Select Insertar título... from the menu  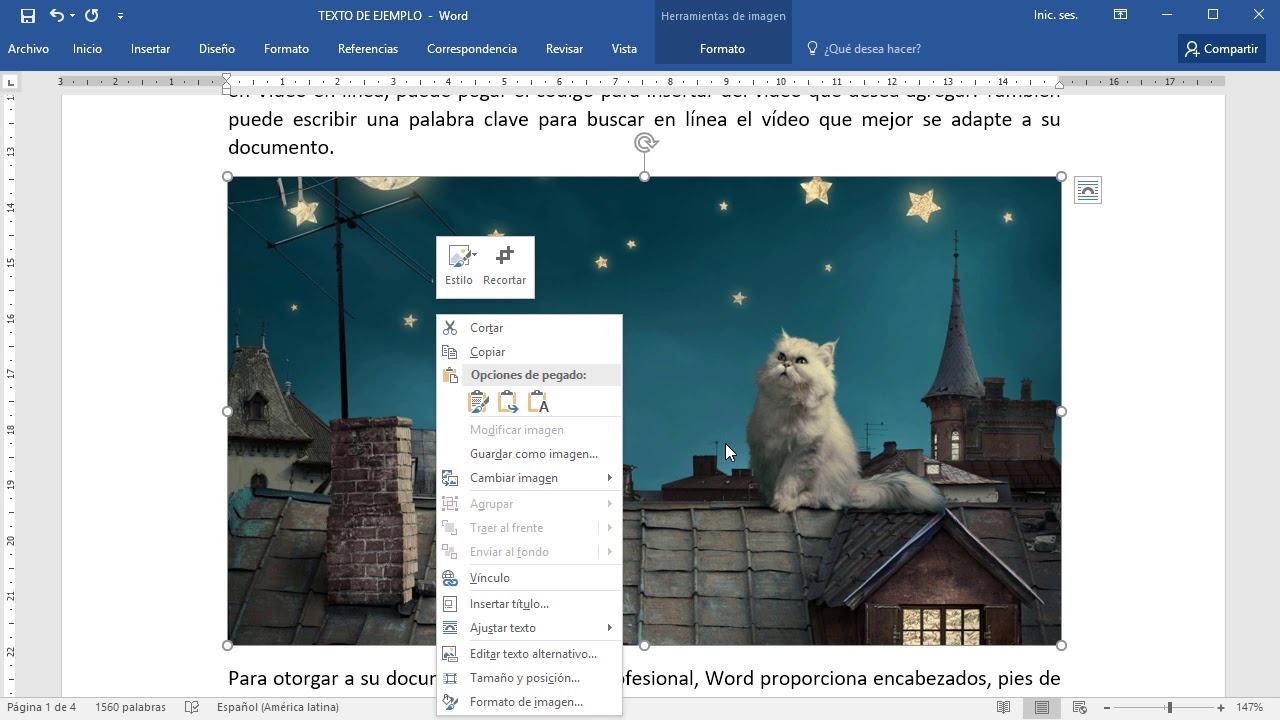pyautogui.click(x=529, y=604)
